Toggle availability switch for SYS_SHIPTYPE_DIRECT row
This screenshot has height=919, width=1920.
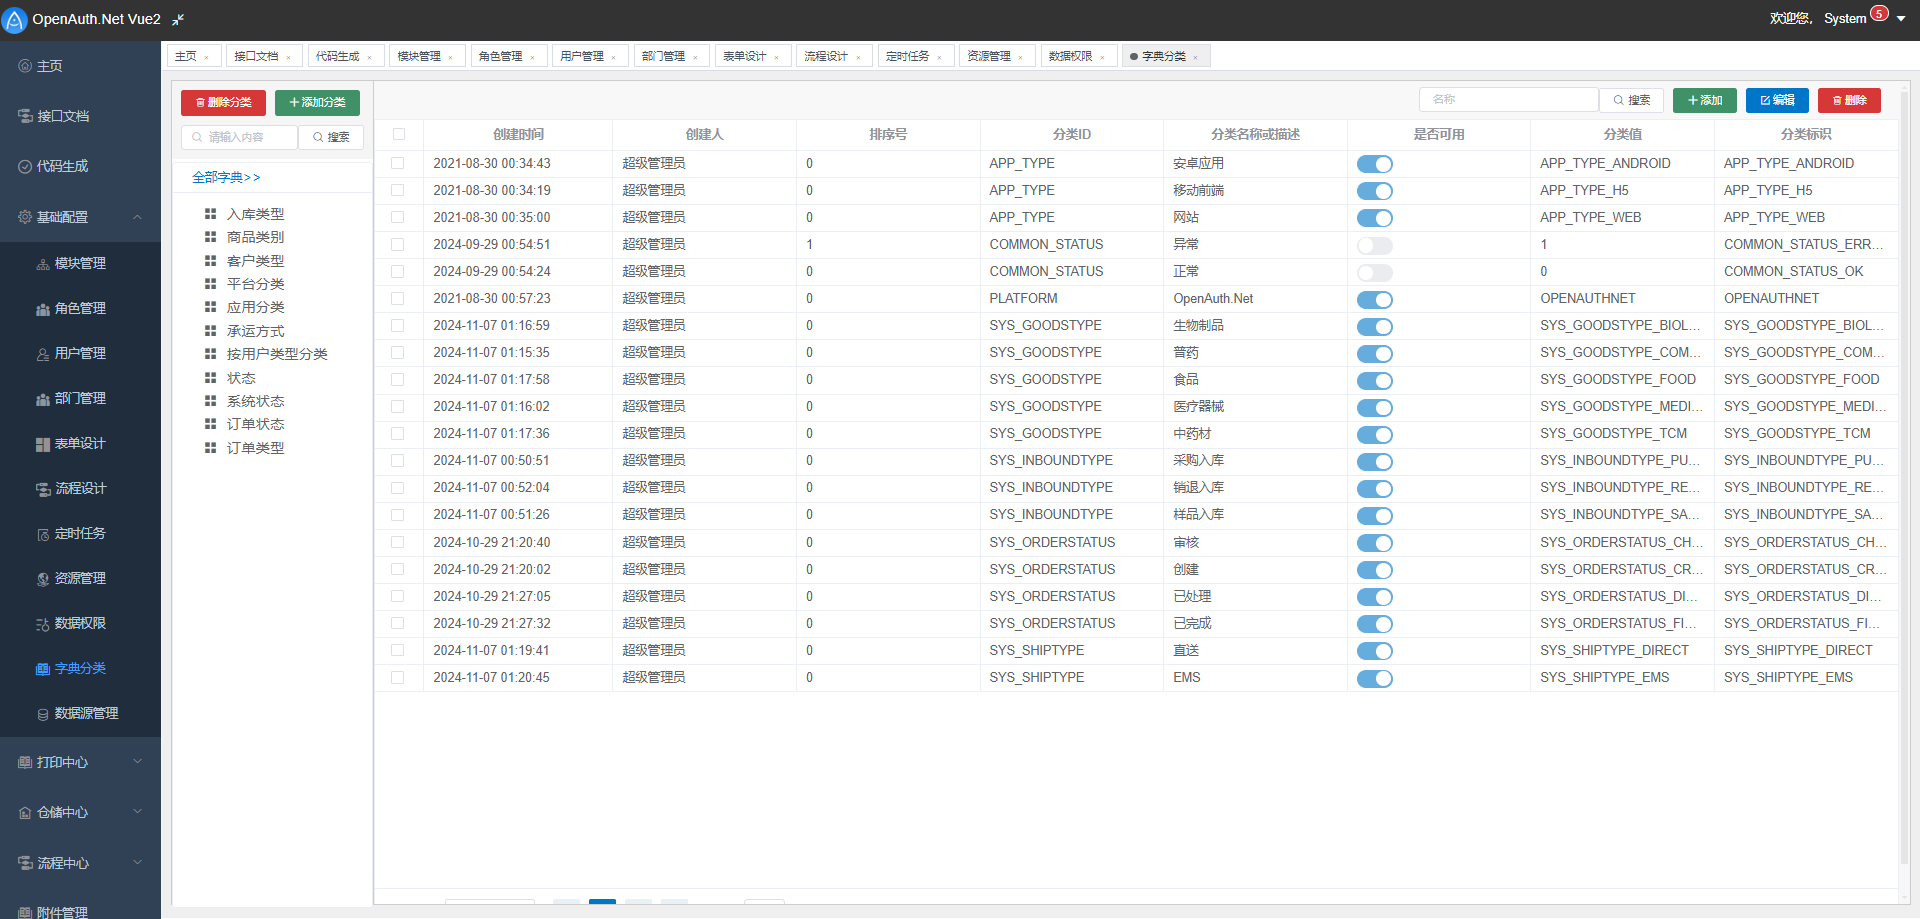(1375, 651)
